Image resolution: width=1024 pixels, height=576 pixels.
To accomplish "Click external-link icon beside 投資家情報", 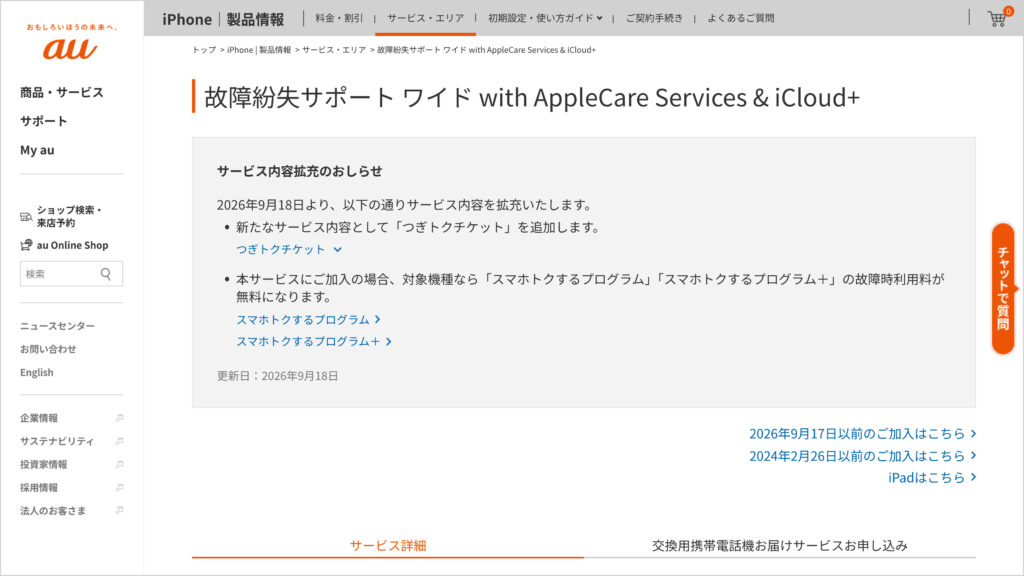I will click(x=120, y=464).
